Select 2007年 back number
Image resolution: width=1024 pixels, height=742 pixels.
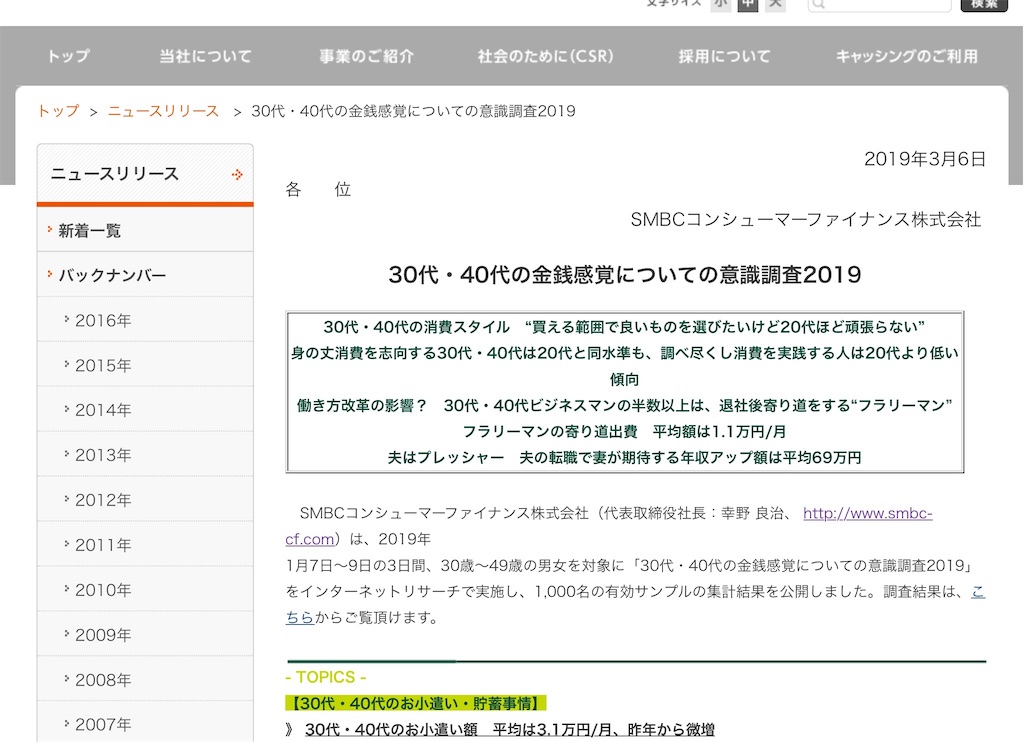pos(145,724)
